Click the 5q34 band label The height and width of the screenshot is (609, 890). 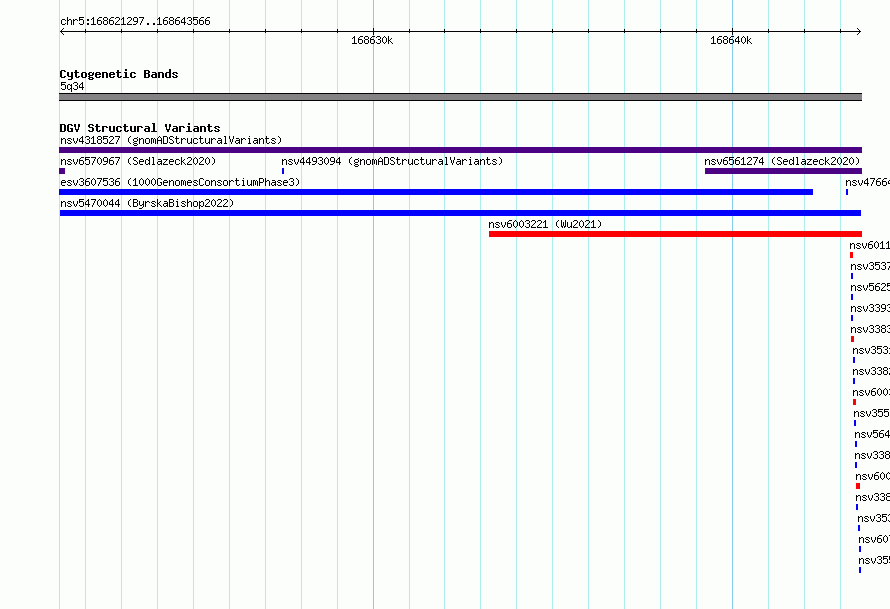tap(72, 86)
